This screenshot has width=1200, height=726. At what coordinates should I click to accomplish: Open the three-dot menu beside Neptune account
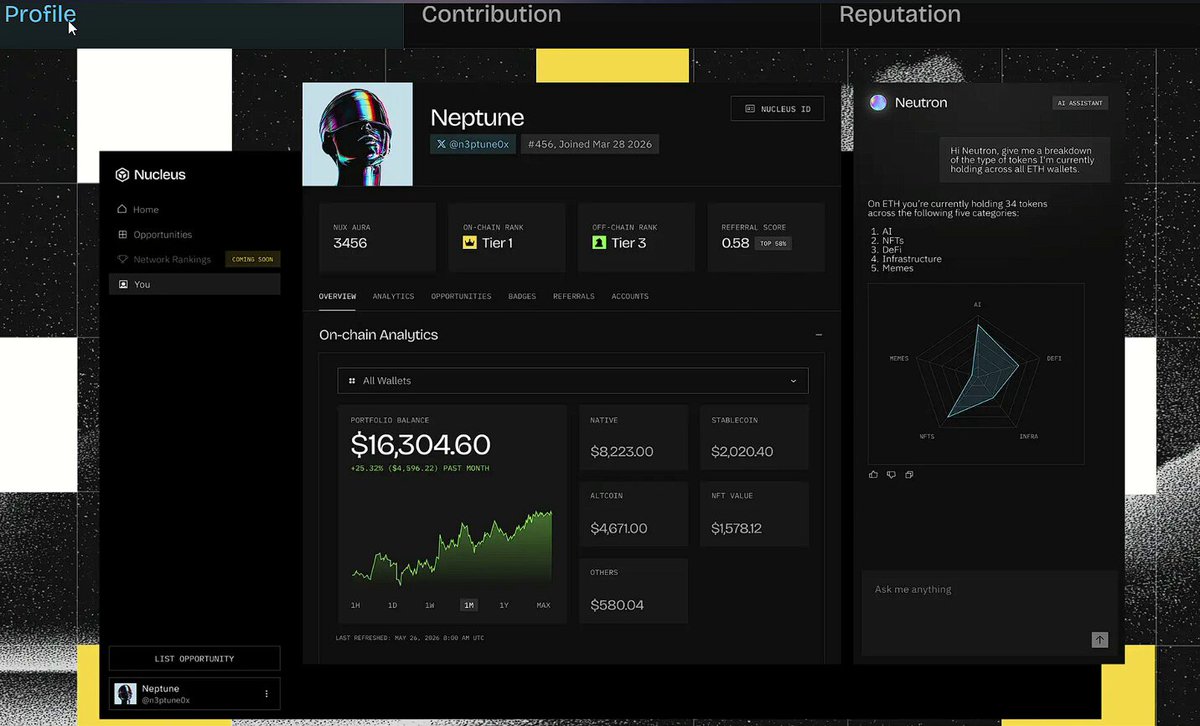[x=266, y=694]
